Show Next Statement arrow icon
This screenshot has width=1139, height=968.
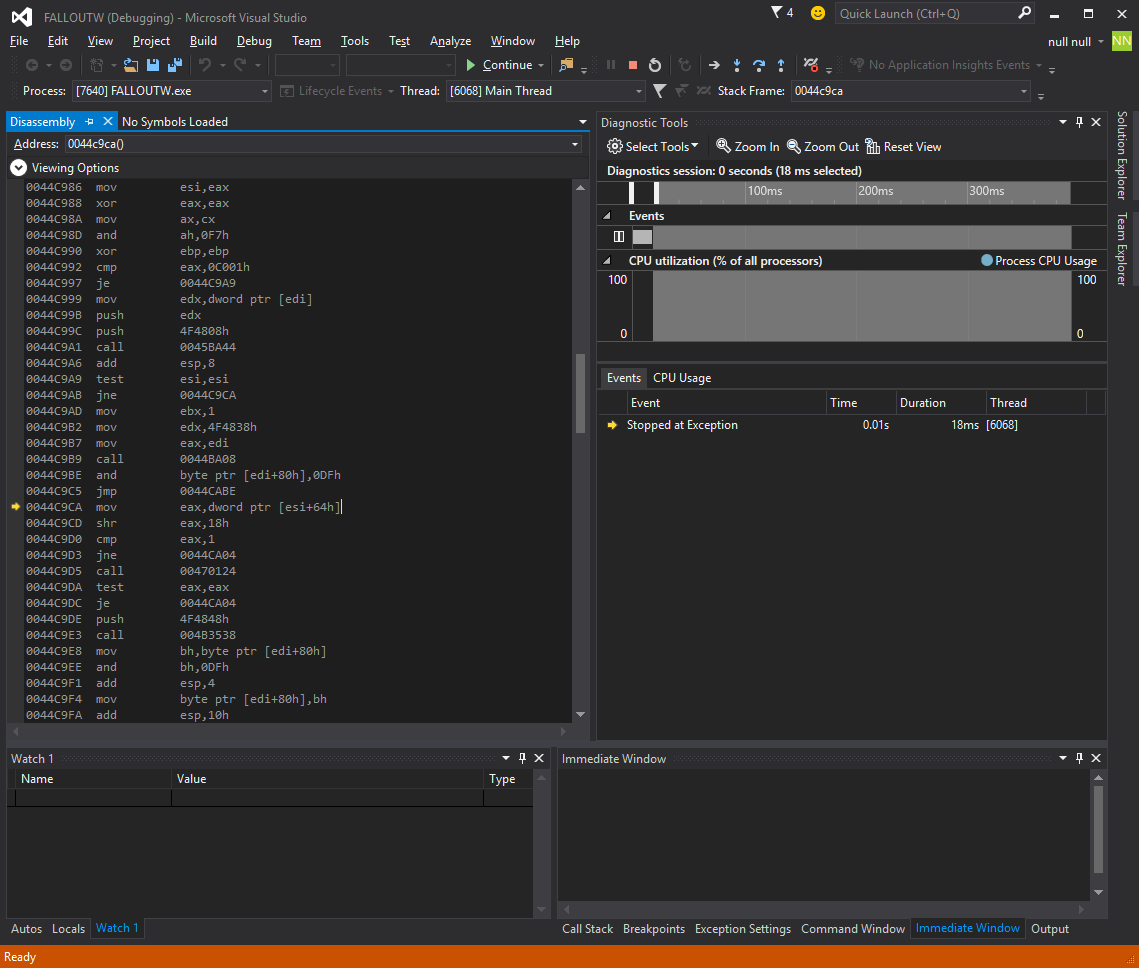(x=714, y=65)
